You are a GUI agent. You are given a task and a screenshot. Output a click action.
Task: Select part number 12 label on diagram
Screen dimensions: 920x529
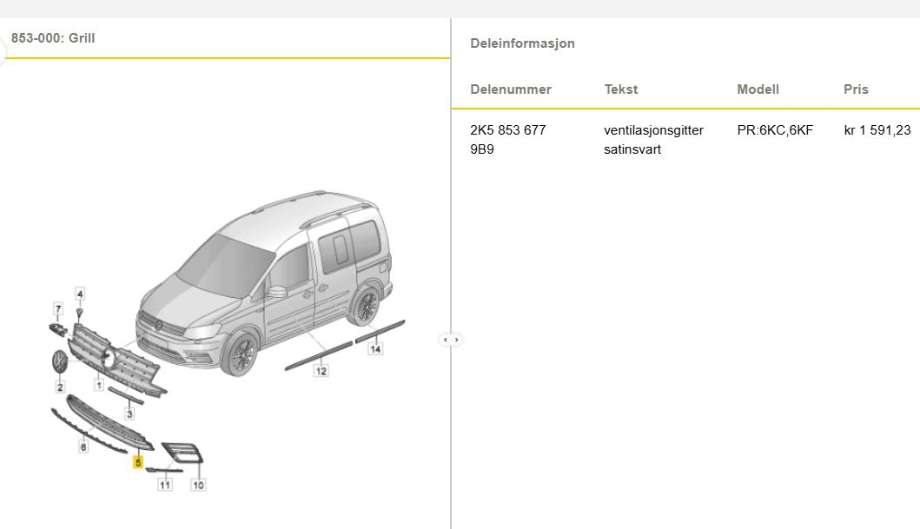[321, 371]
